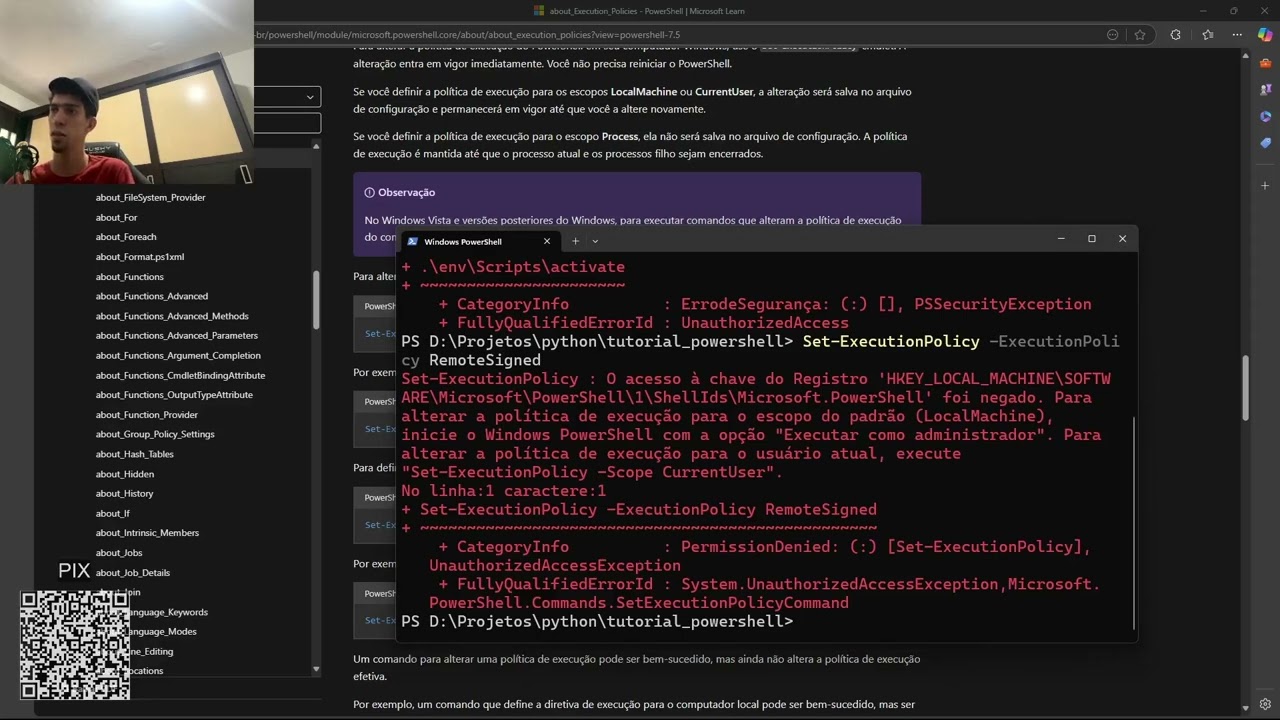The height and width of the screenshot is (720, 1280).
Task: Open about_Jobs article
Action: [119, 553]
